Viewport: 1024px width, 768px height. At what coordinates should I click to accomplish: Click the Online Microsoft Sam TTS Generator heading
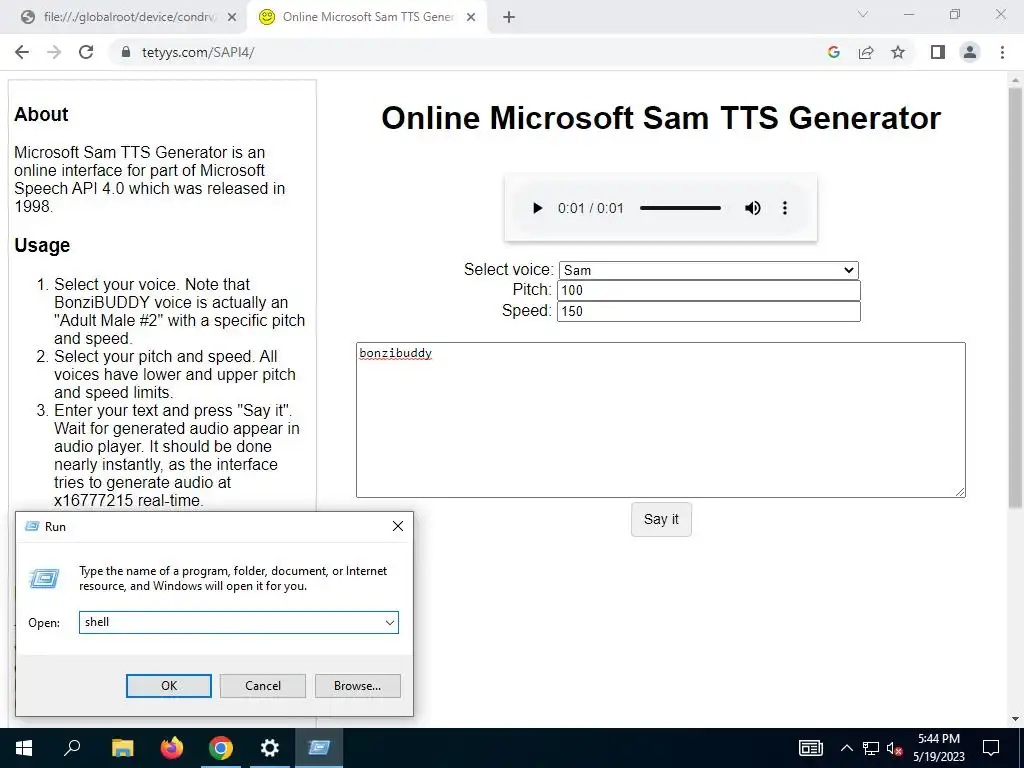(661, 118)
